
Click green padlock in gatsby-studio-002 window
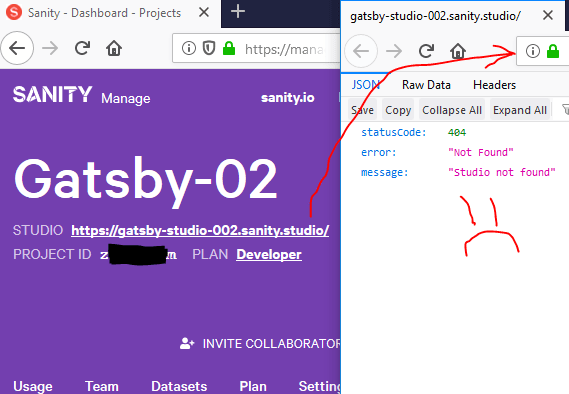(553, 51)
